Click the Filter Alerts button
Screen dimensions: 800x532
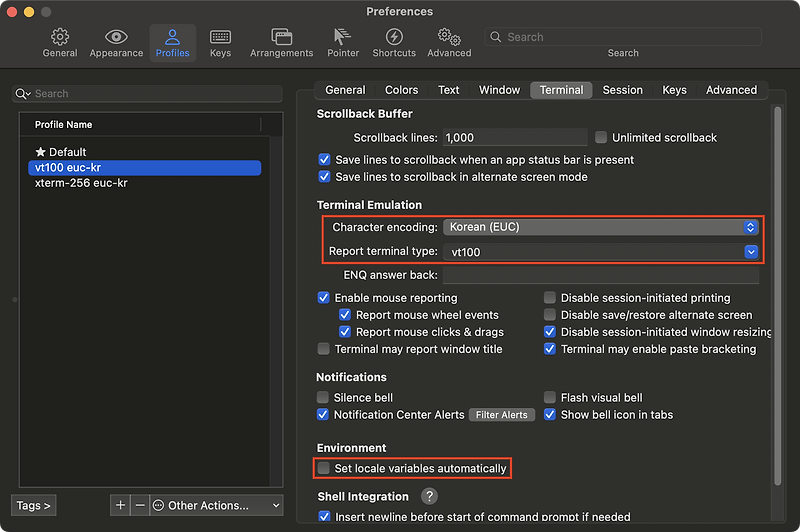coord(502,415)
